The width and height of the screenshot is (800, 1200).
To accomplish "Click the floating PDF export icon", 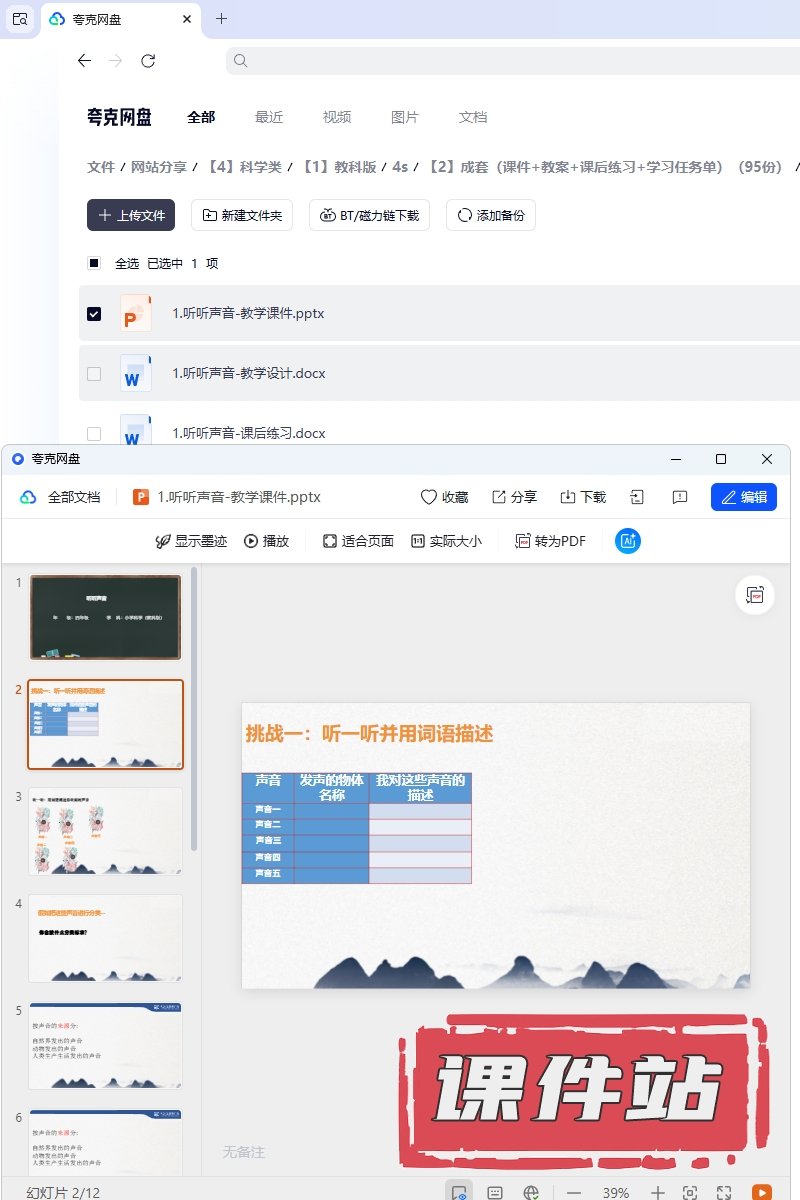I will [x=755, y=595].
